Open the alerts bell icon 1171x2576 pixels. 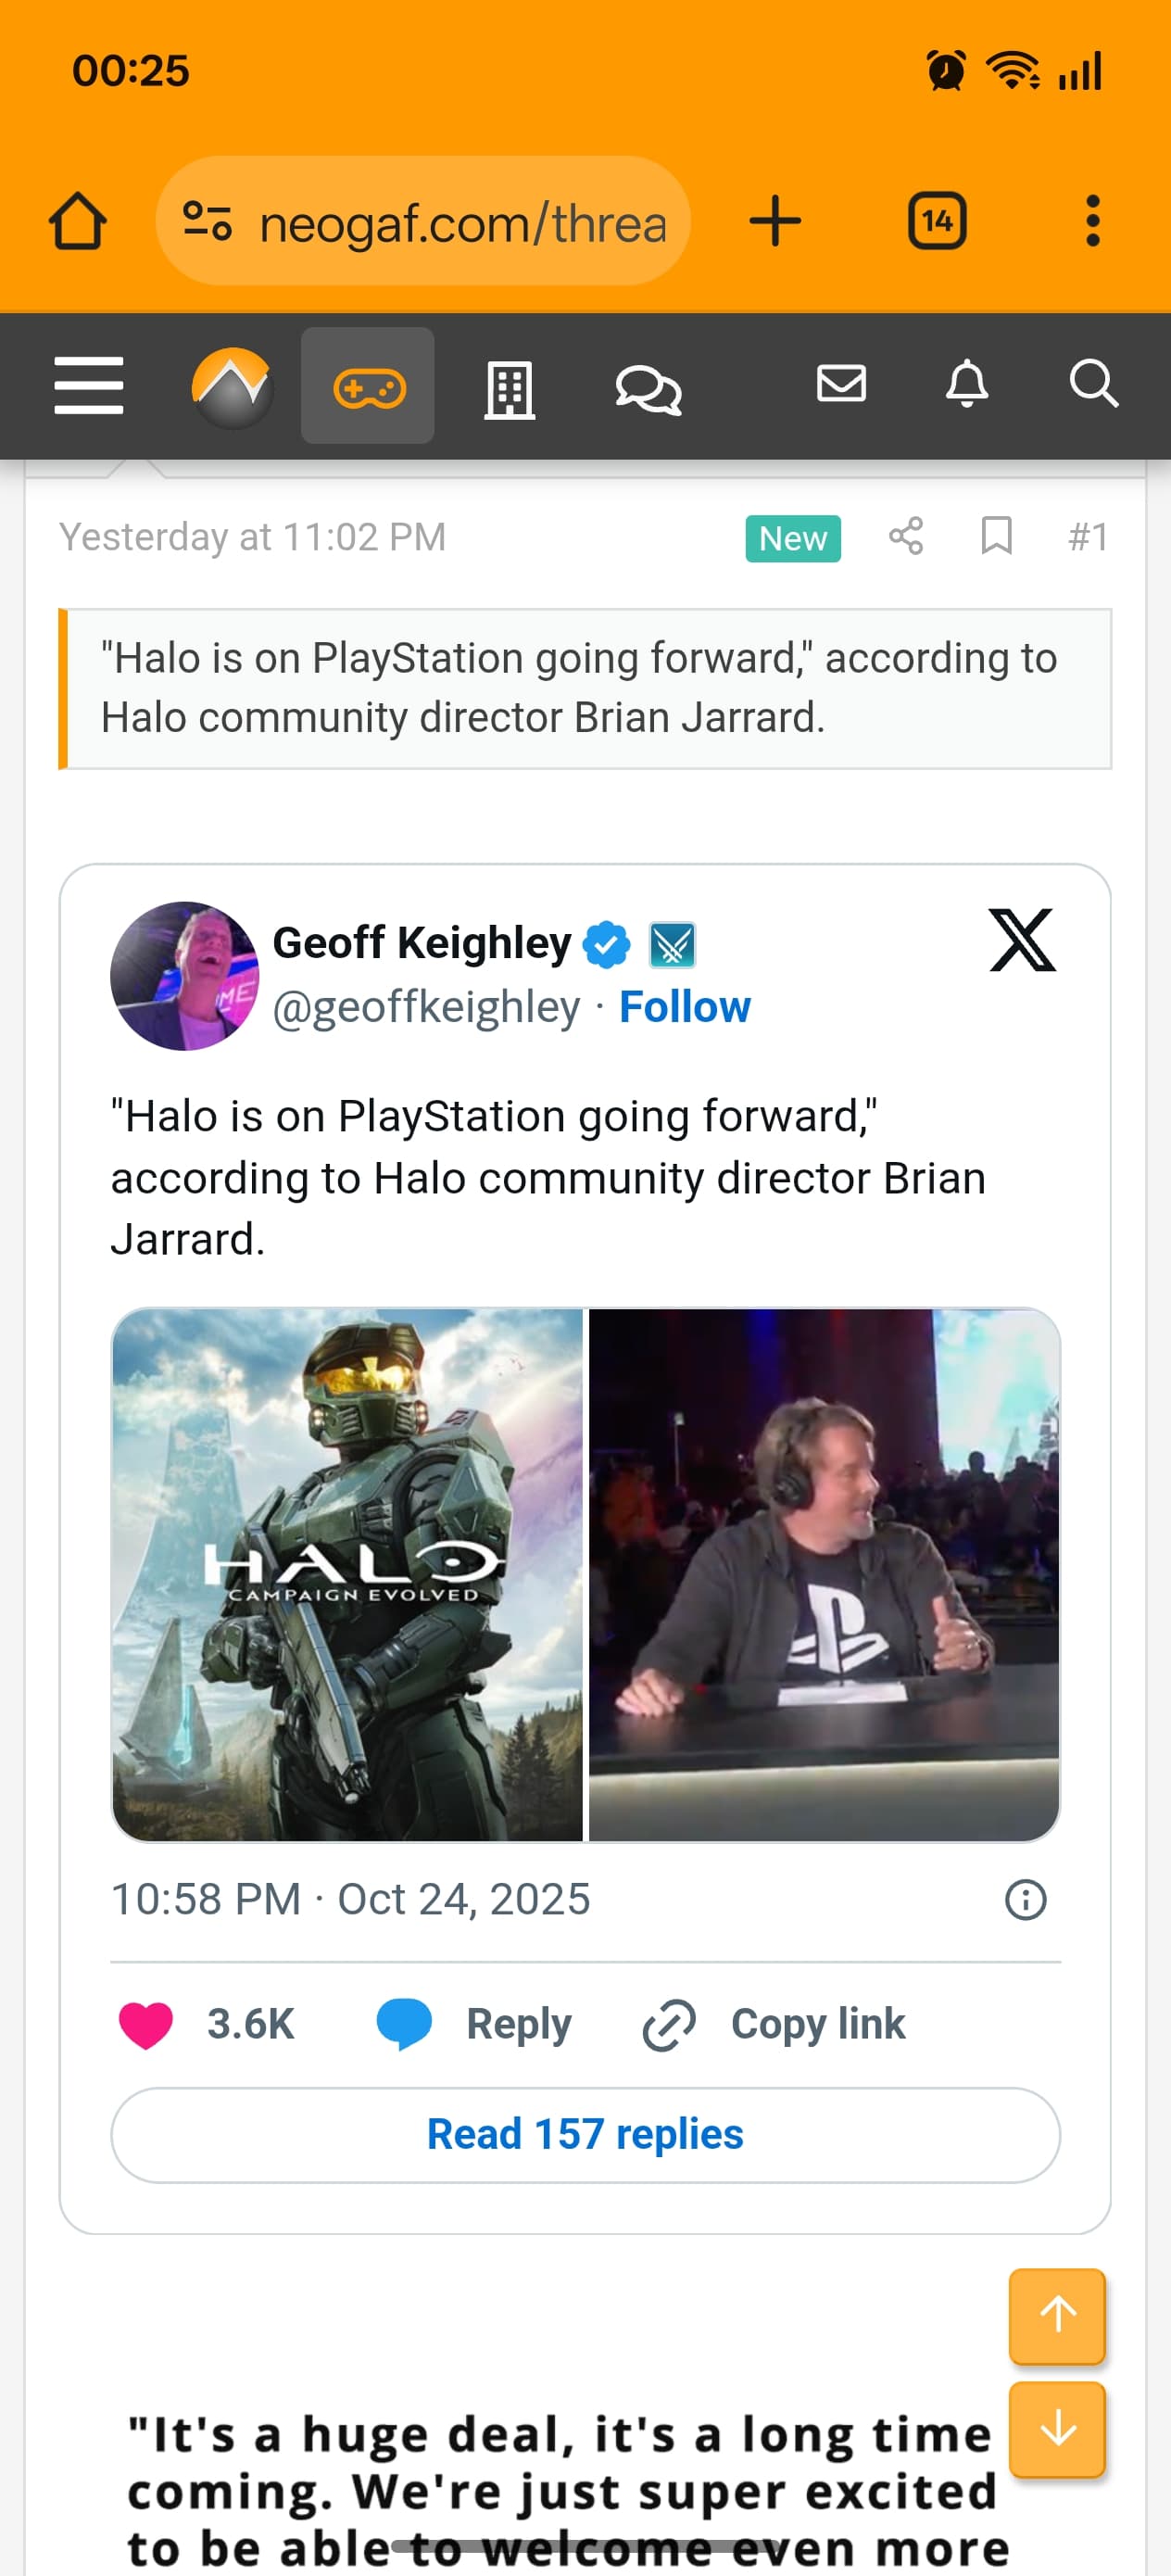click(x=967, y=384)
